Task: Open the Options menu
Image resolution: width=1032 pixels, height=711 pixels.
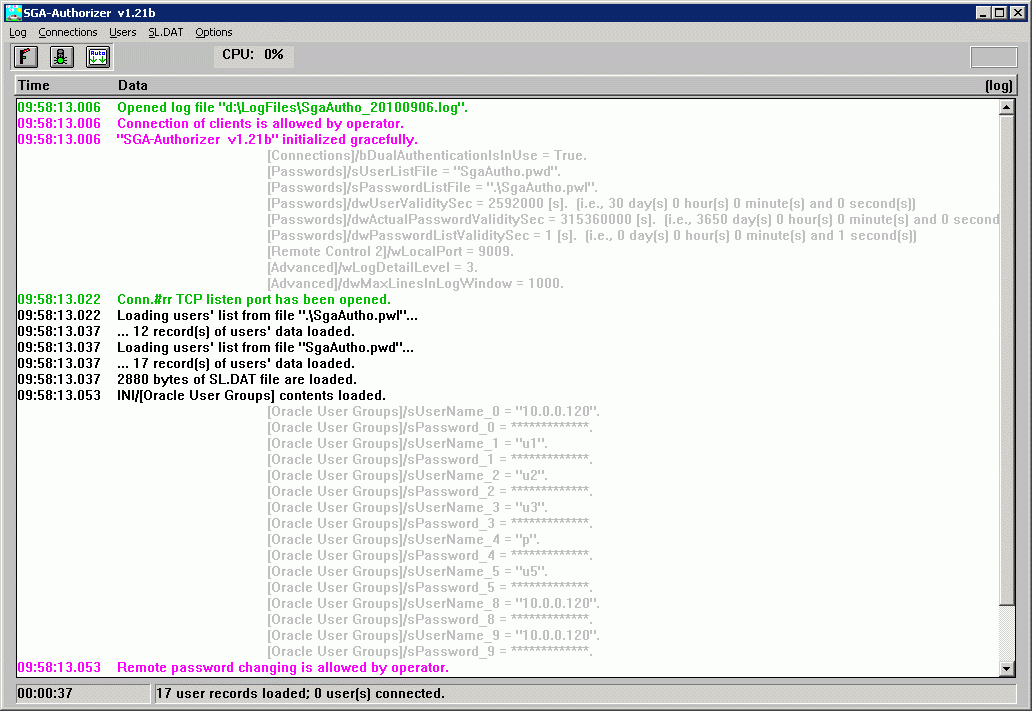Action: click(x=214, y=32)
